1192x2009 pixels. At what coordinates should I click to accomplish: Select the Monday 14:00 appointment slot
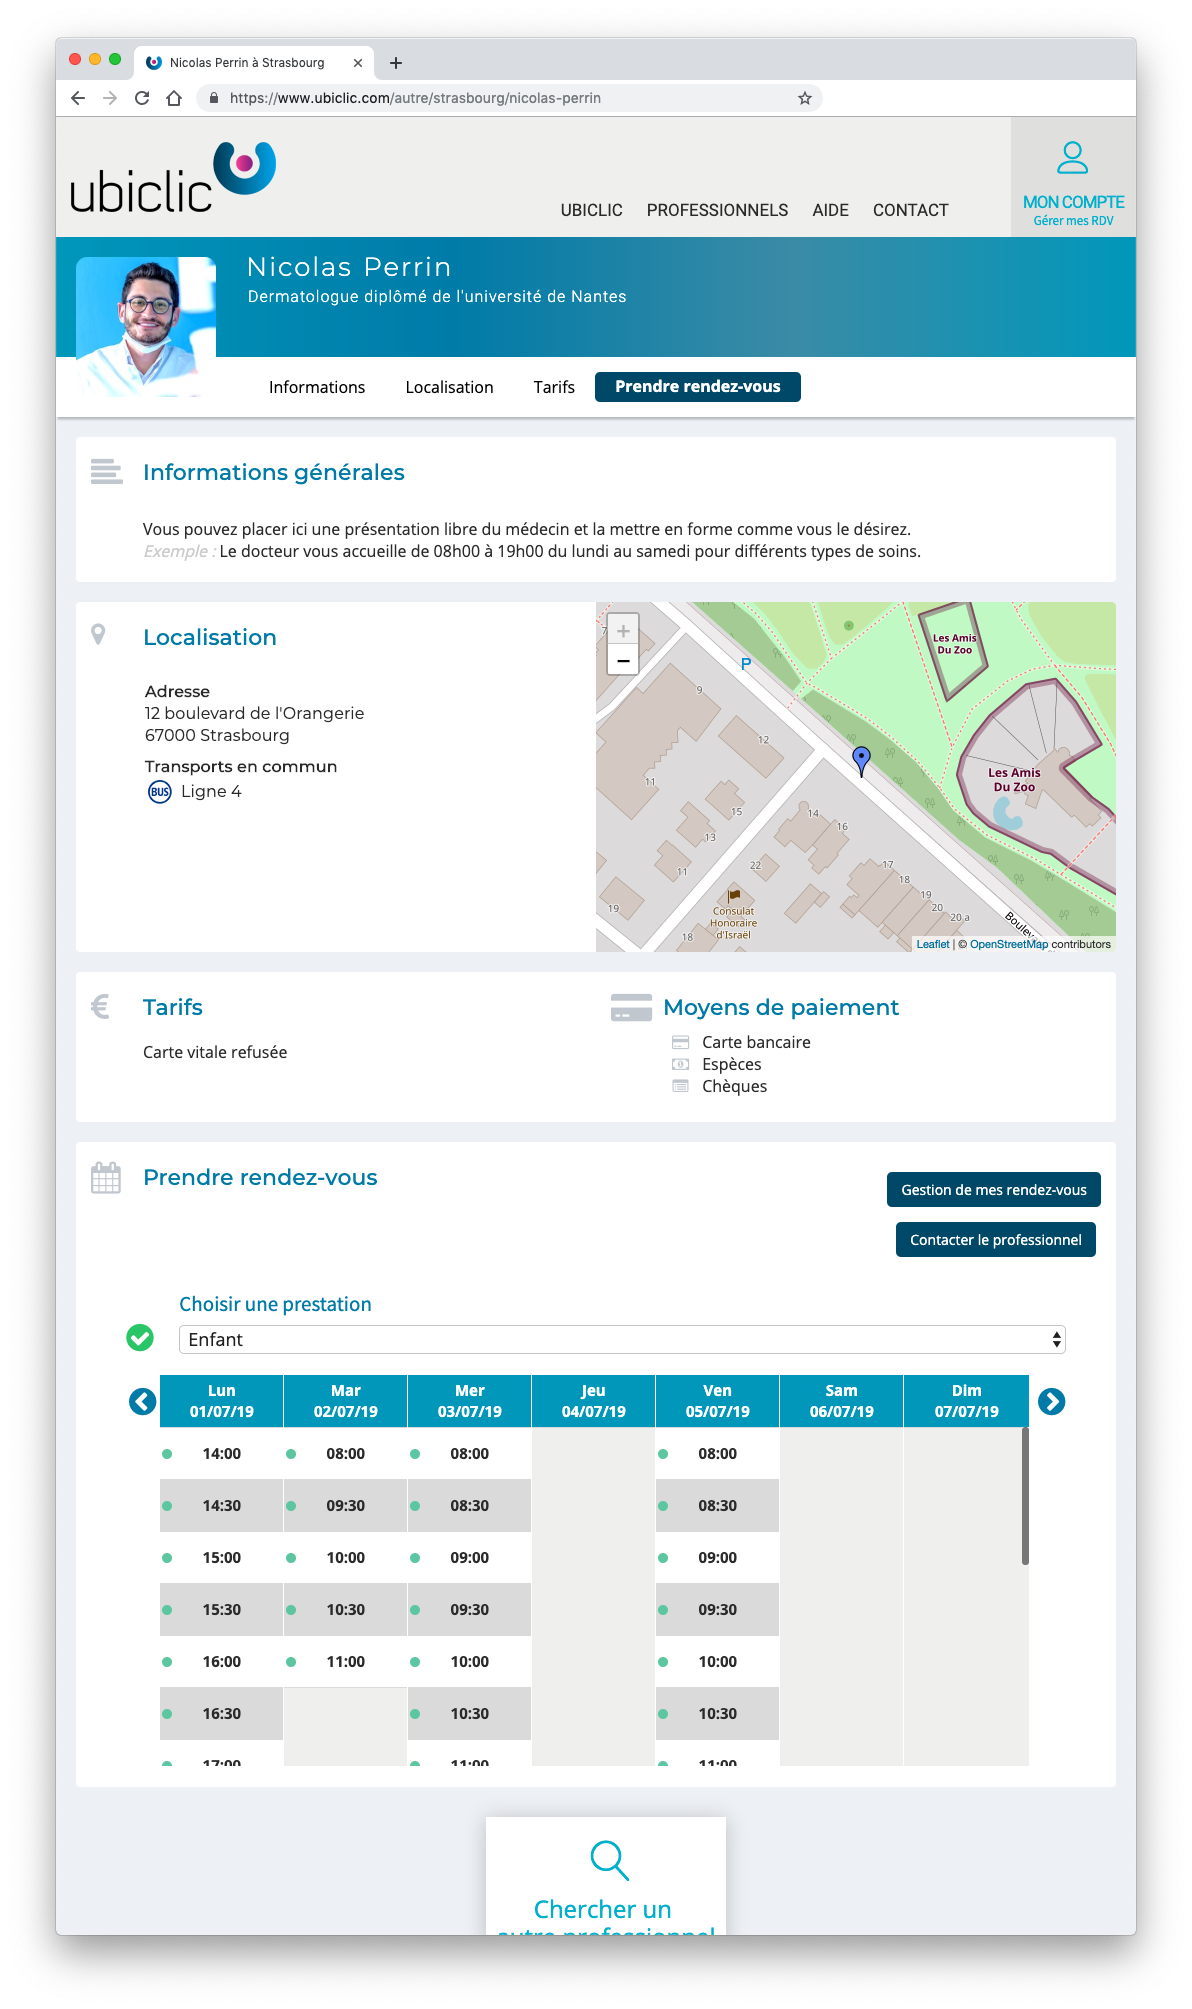[222, 1454]
